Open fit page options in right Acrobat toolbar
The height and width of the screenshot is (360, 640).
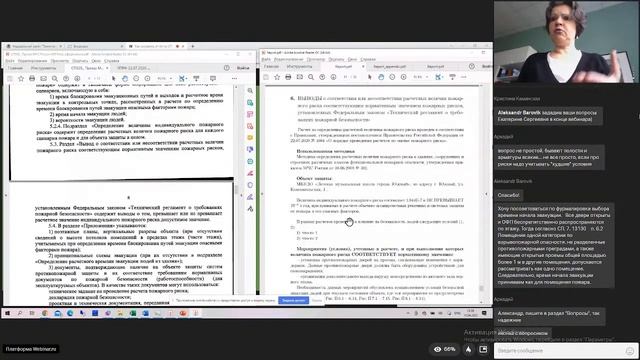pyautogui.click(x=439, y=77)
